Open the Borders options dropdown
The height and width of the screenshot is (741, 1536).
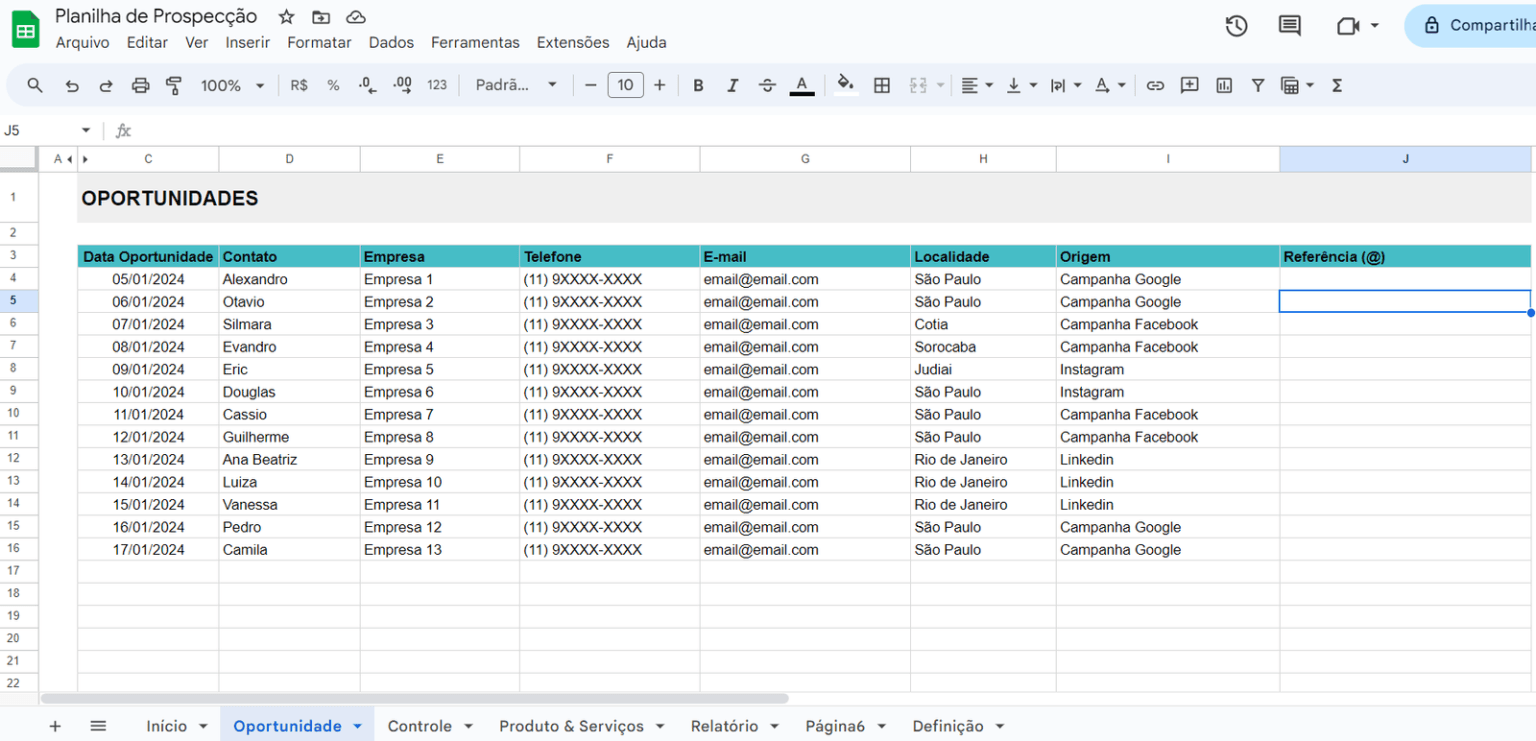(881, 85)
